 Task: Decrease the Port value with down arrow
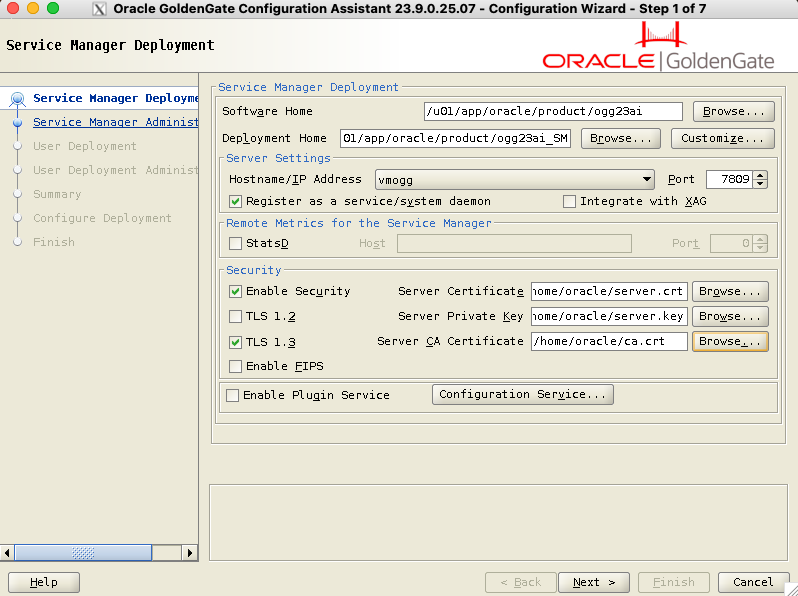click(761, 185)
